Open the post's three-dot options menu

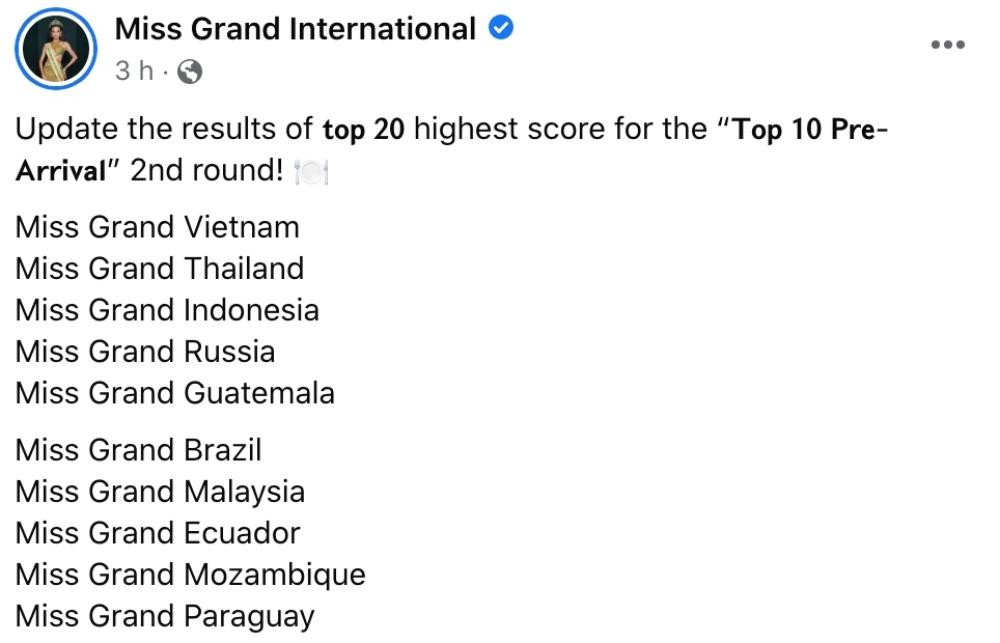coord(947,45)
